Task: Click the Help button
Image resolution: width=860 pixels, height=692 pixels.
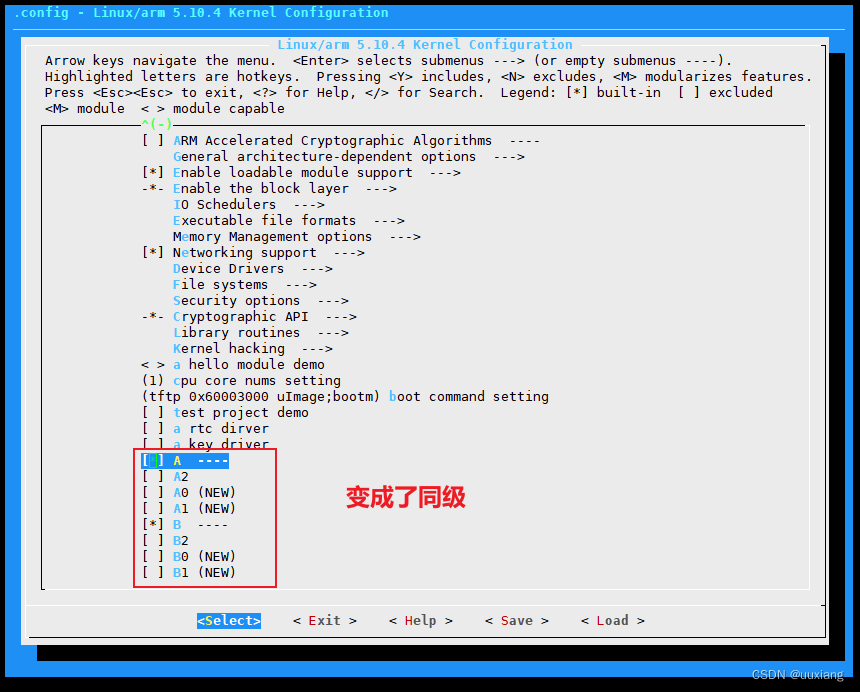Action: pyautogui.click(x=421, y=621)
